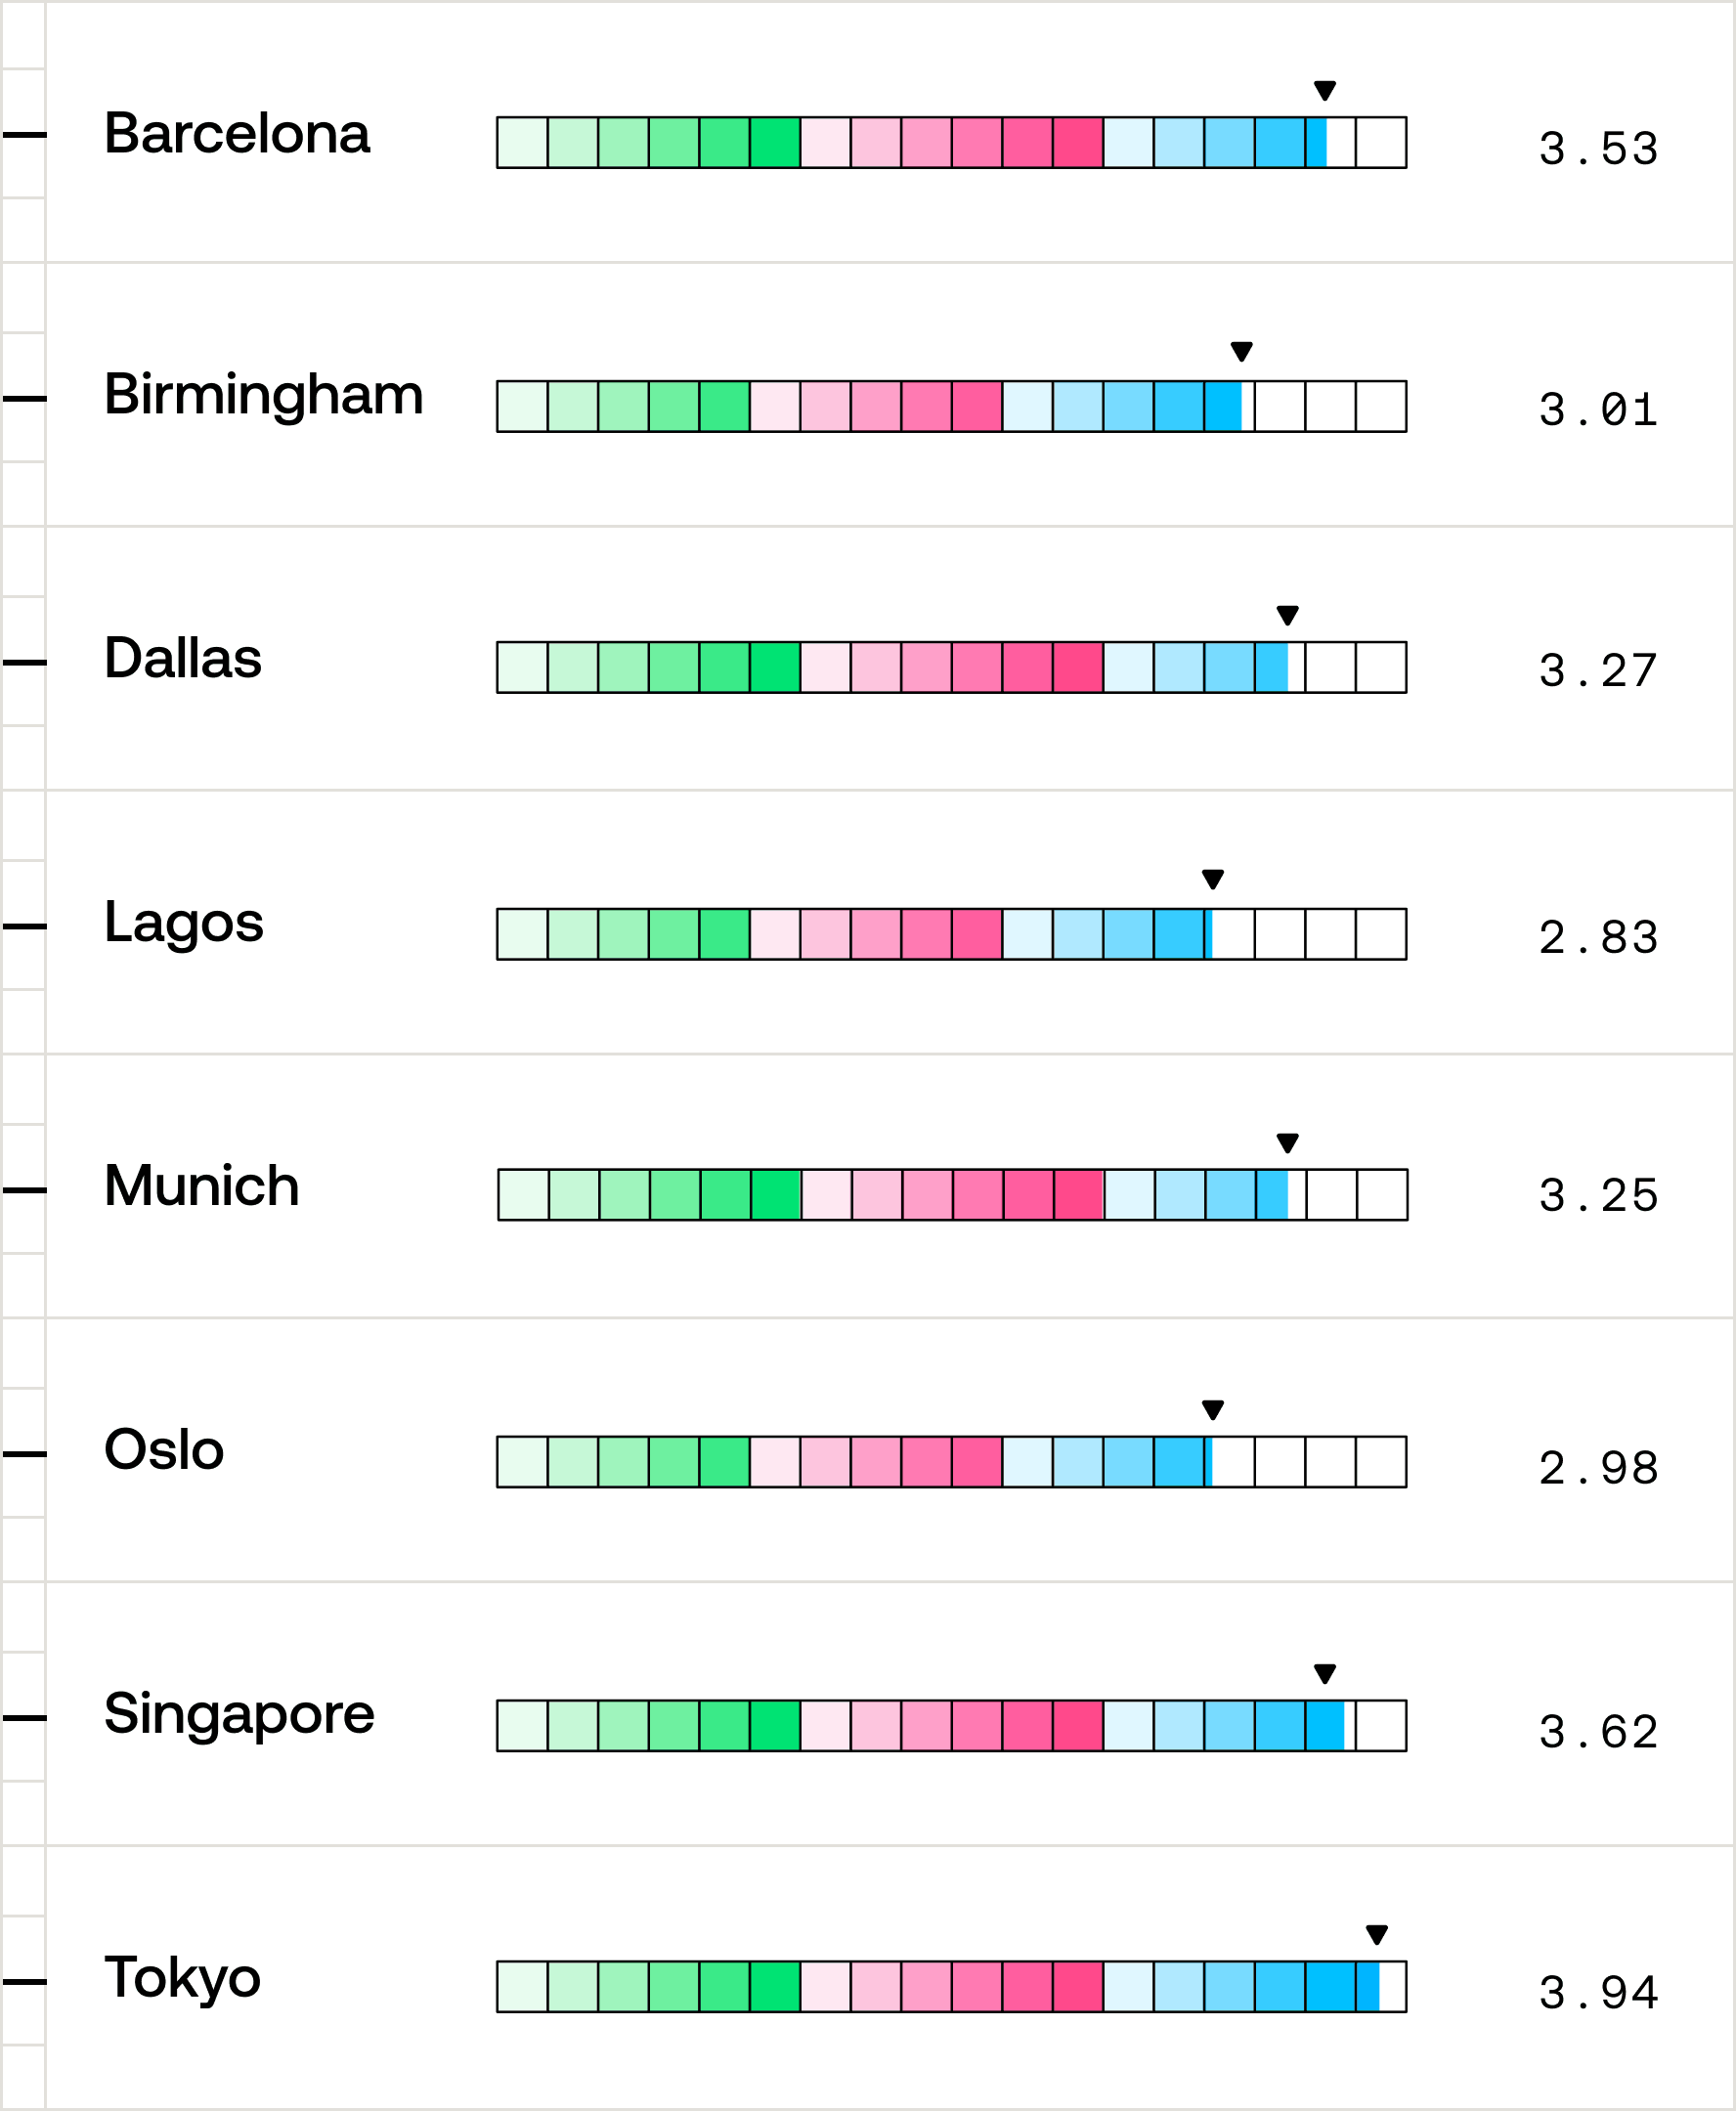Click the Singapore row label
This screenshot has width=1736, height=2111.
239,1714
